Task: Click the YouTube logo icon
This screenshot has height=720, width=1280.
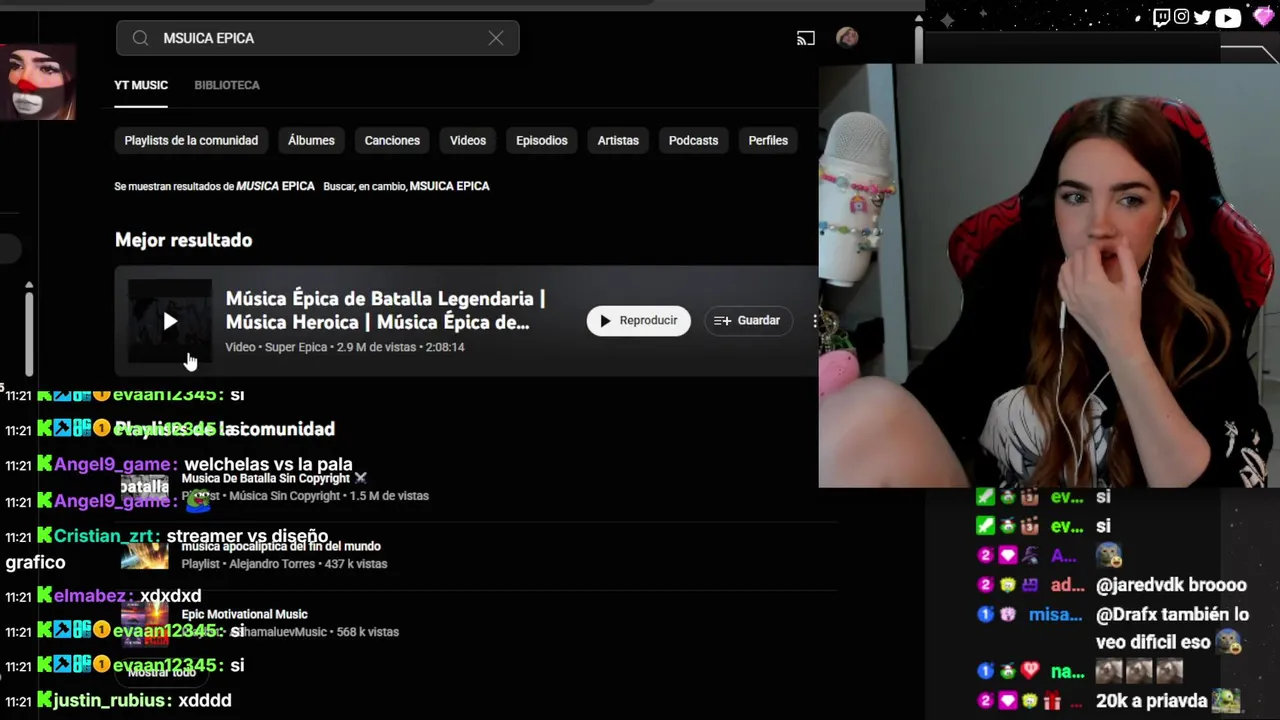Action: (1228, 17)
